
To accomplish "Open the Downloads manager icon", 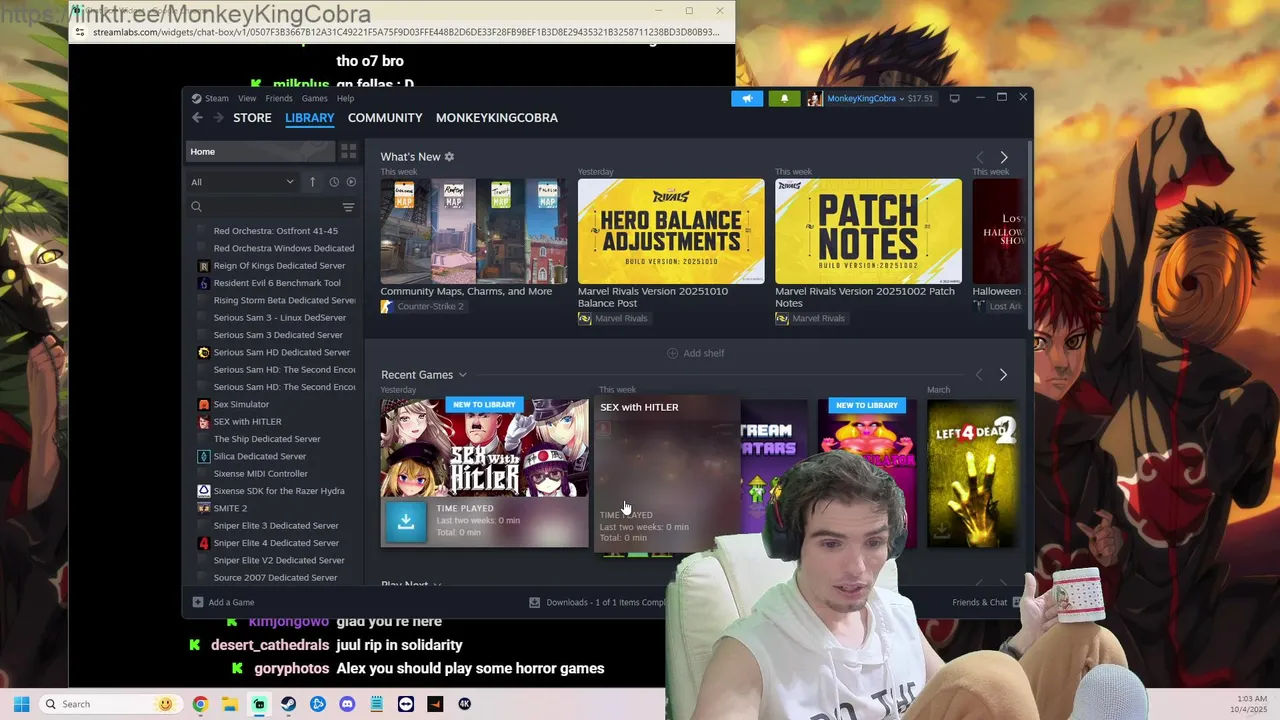I will [534, 602].
